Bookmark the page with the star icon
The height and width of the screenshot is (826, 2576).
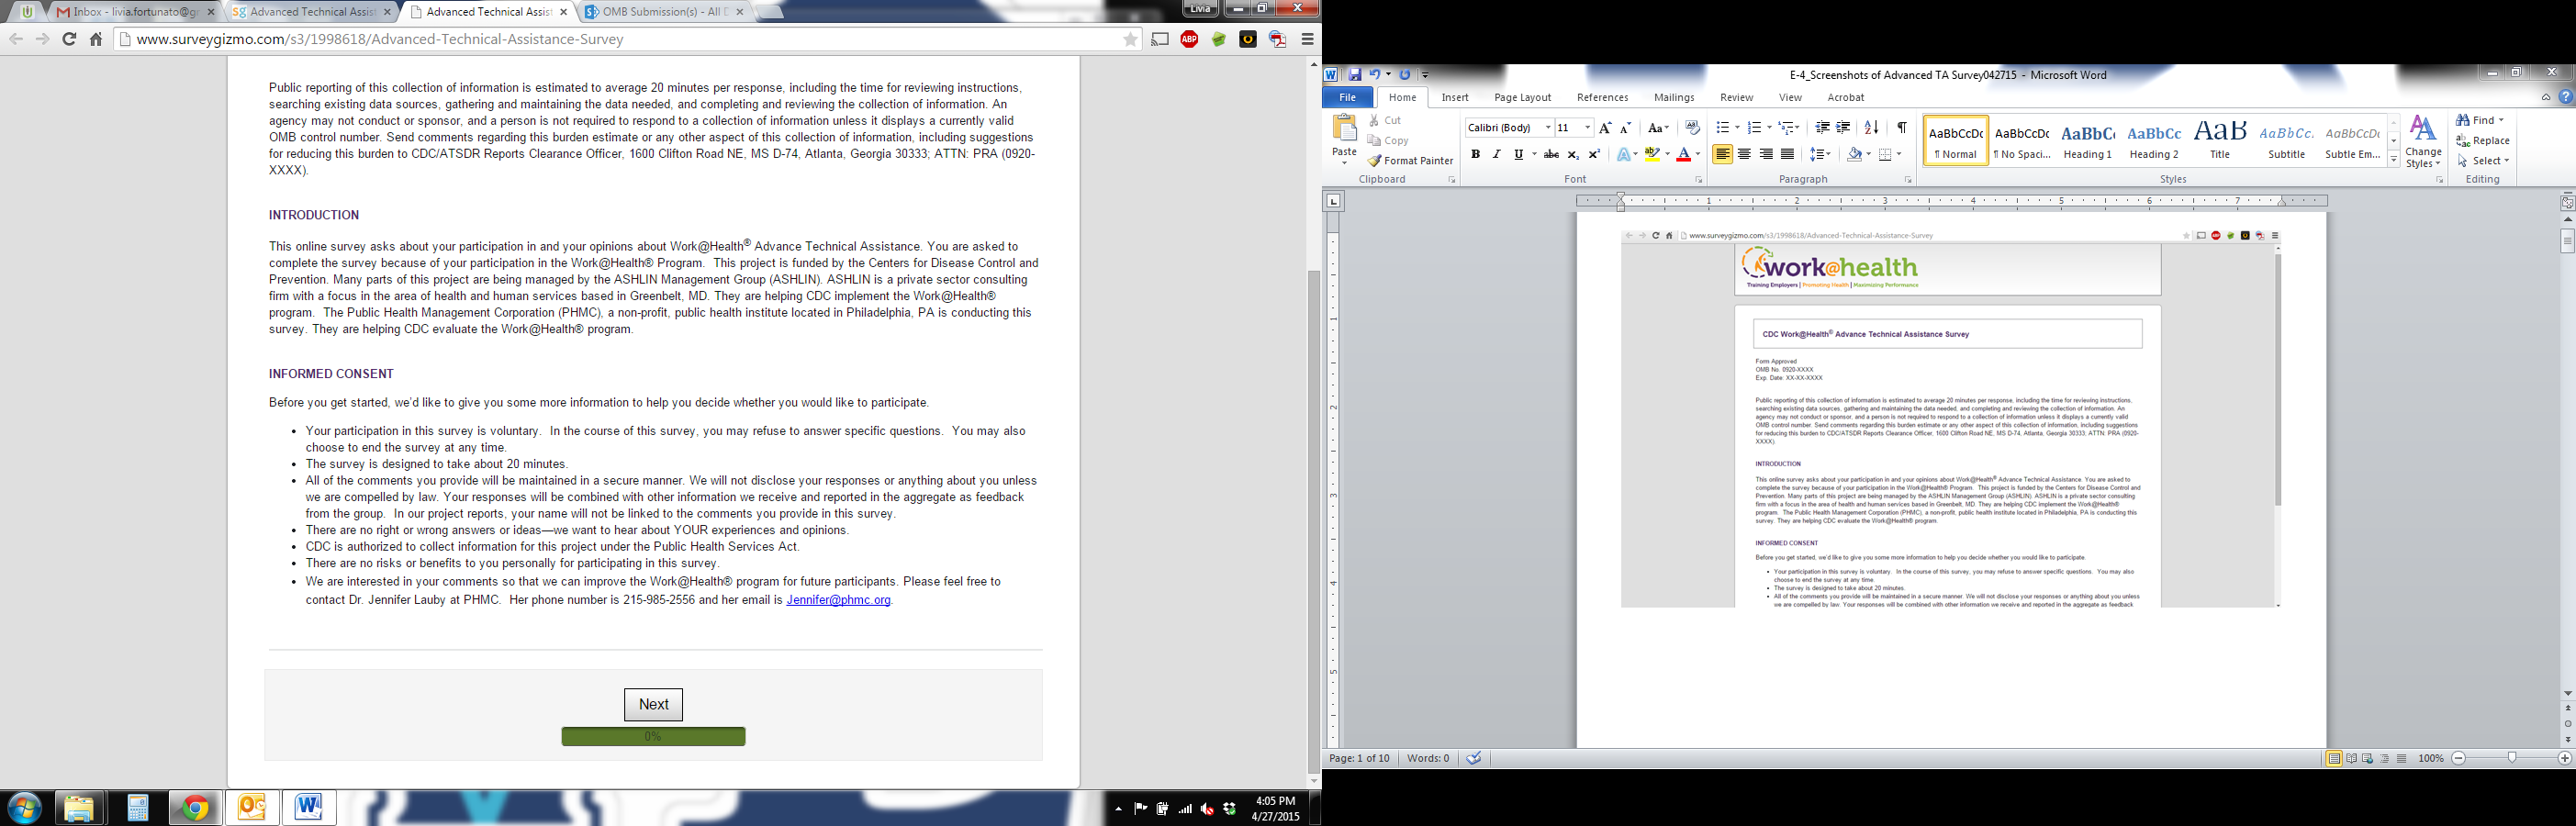pos(1130,39)
